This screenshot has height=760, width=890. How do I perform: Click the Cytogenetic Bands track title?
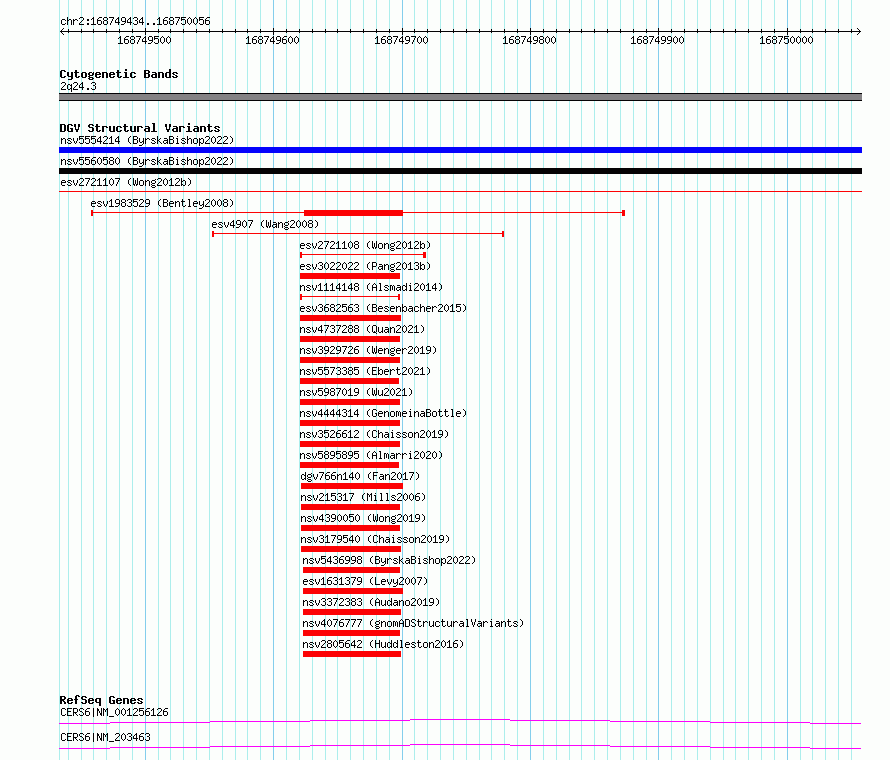click(x=119, y=74)
